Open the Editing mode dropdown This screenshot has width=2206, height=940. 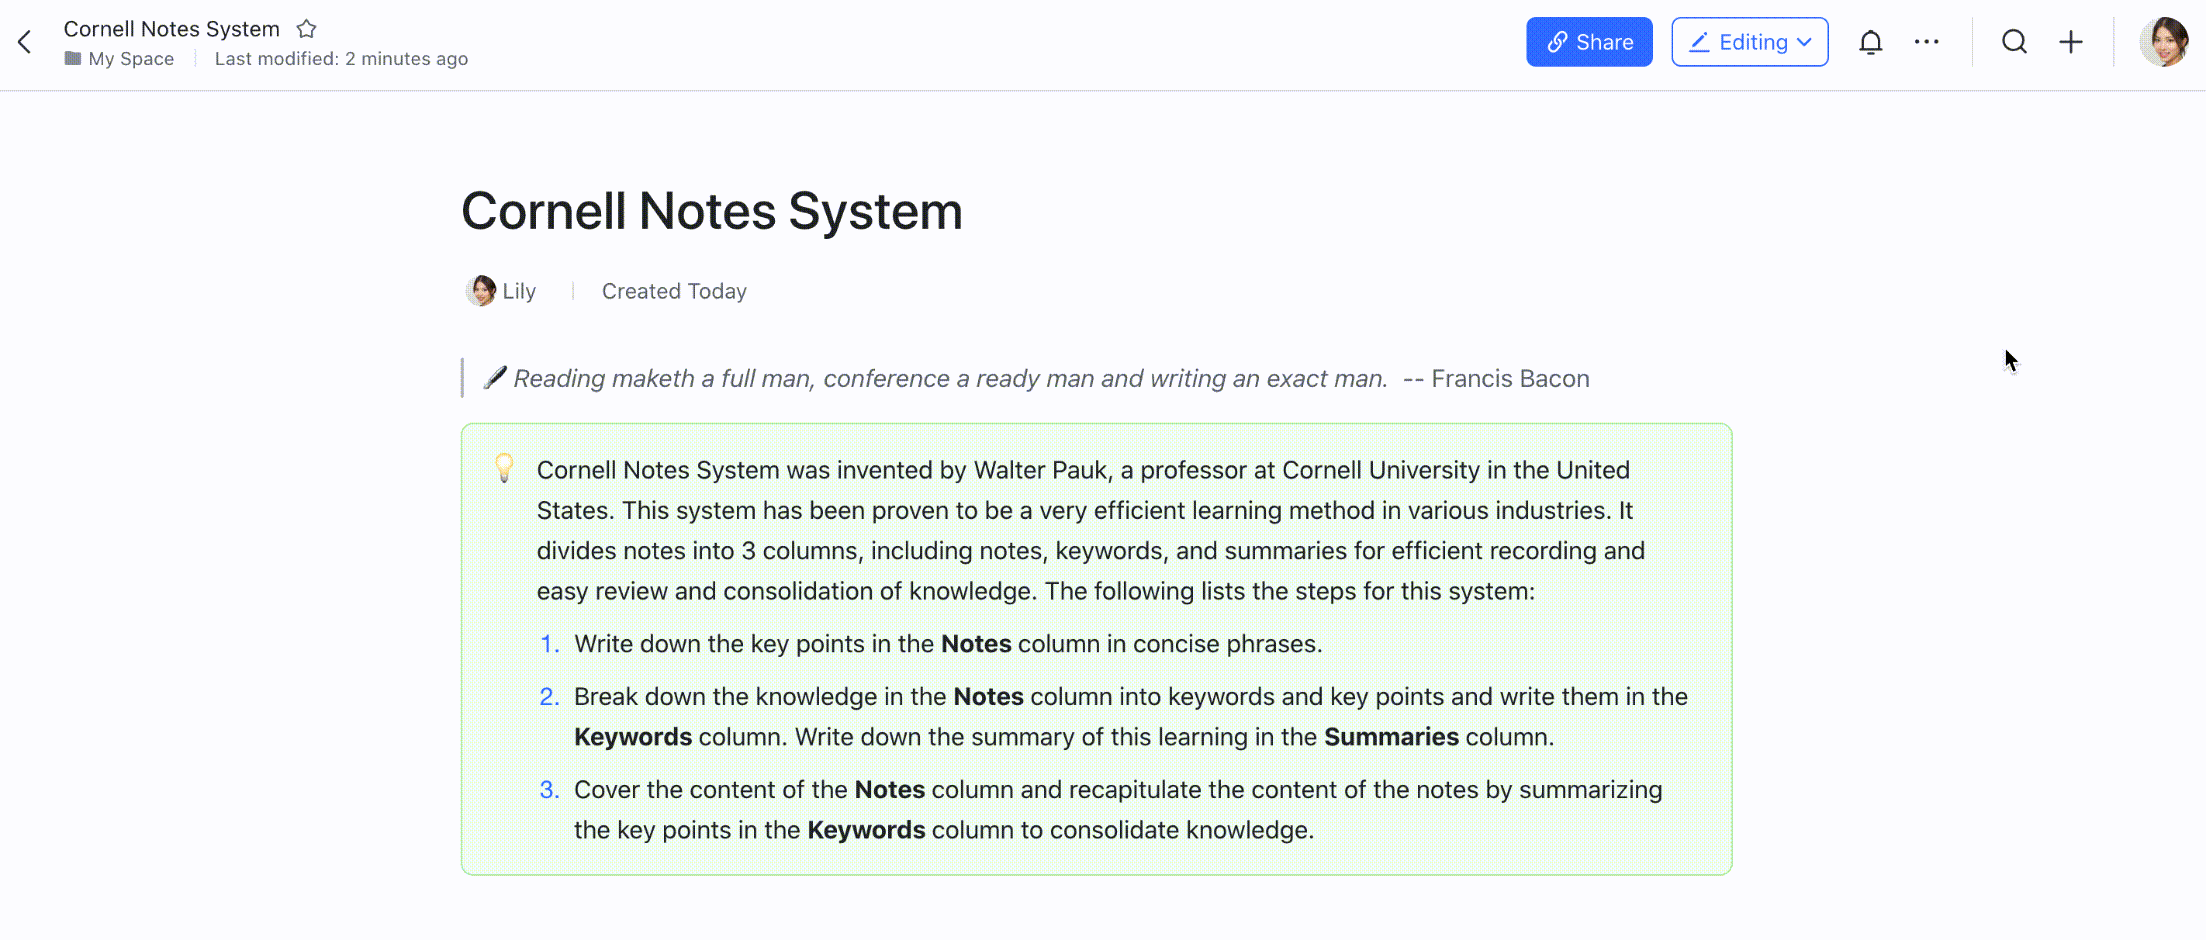click(x=1750, y=42)
